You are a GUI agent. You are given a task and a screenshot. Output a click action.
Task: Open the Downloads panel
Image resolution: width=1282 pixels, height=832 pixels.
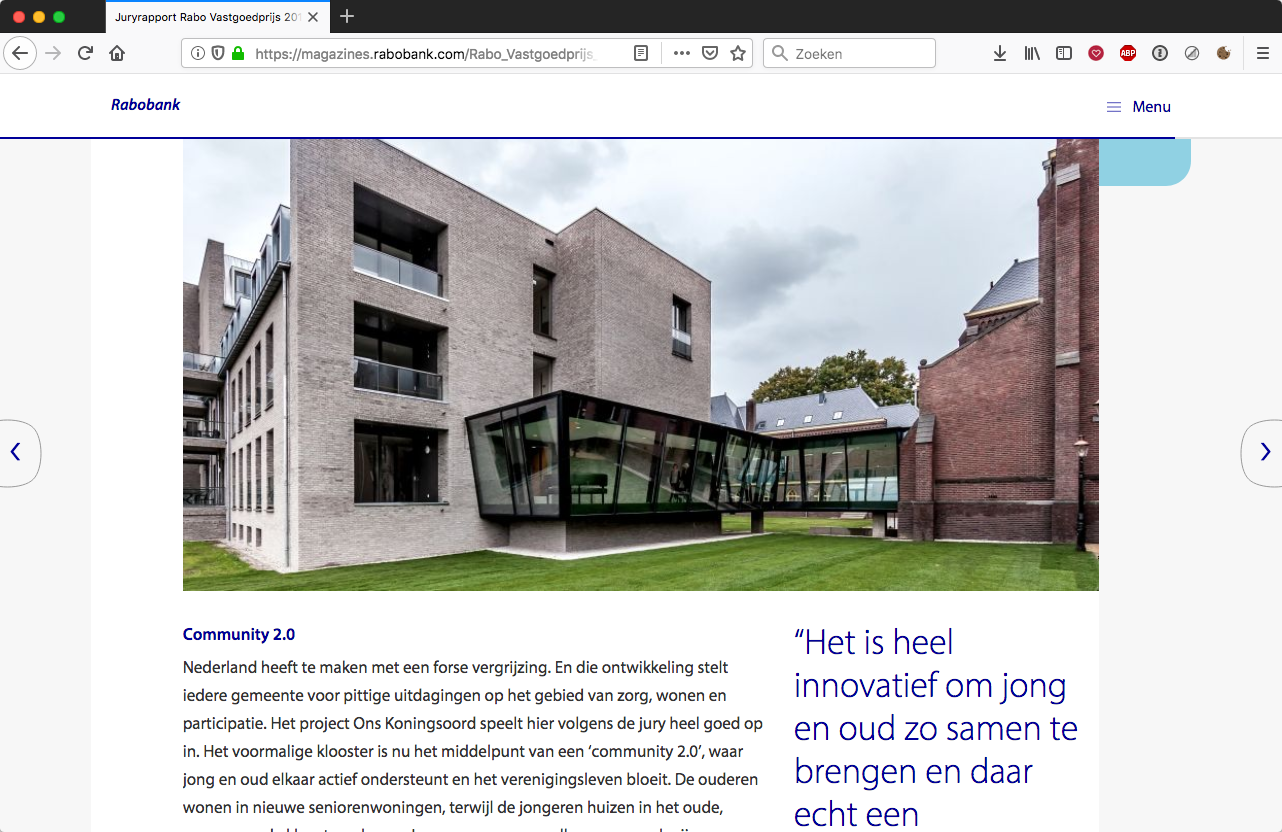(x=999, y=54)
